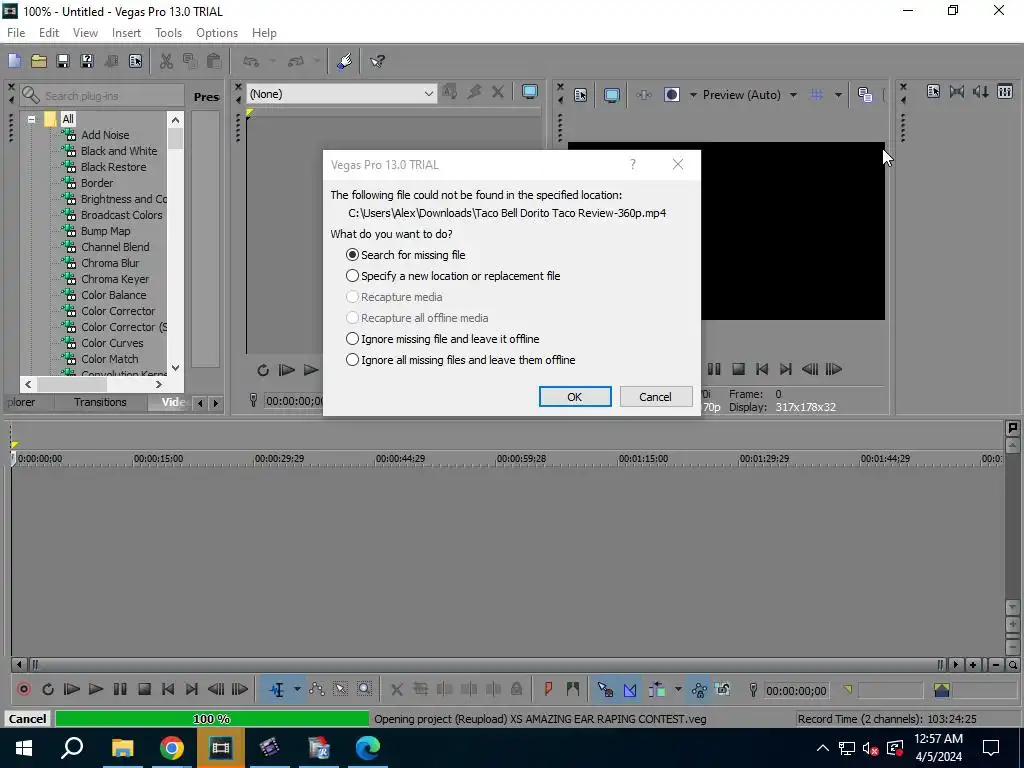Select Ignore all missing files option
Image resolution: width=1024 pixels, height=768 pixels.
click(x=460, y=360)
